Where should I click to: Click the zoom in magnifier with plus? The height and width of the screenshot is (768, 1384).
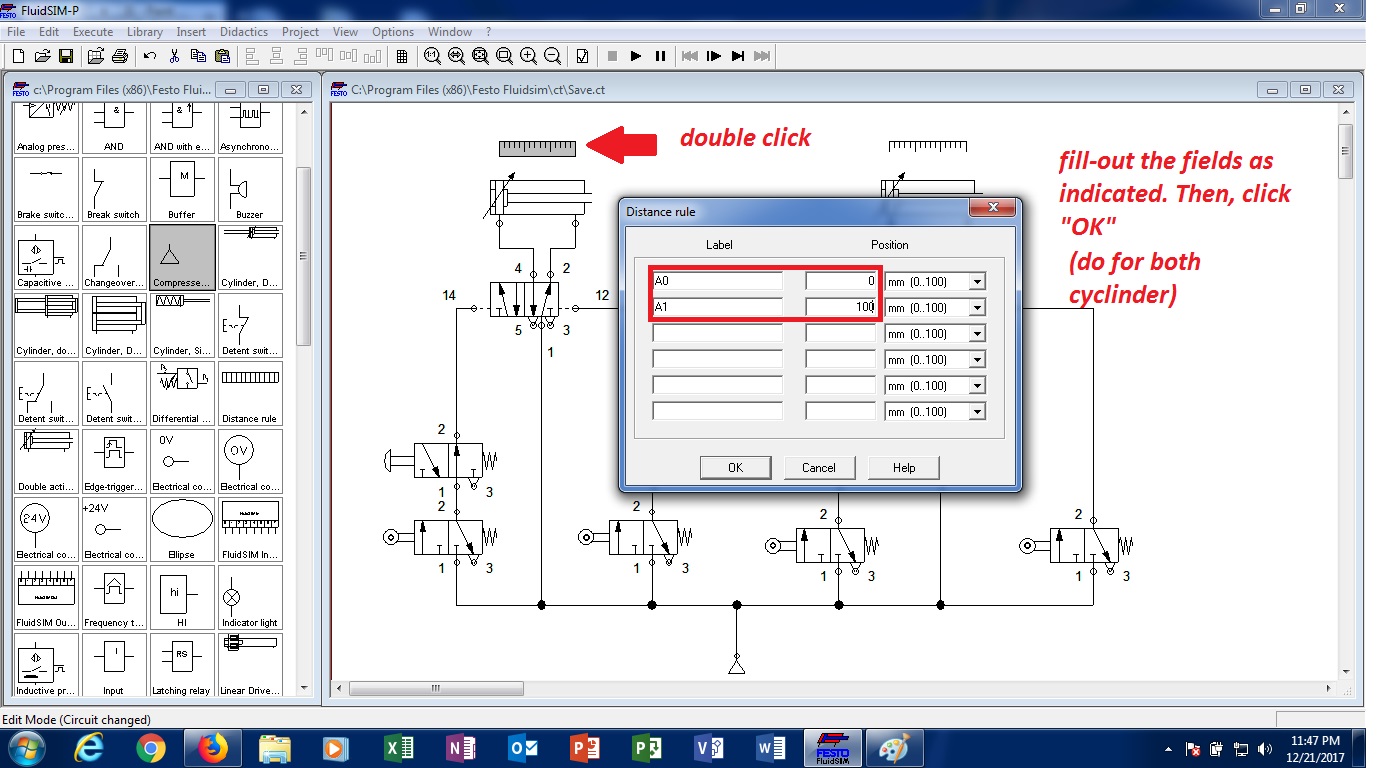click(528, 56)
